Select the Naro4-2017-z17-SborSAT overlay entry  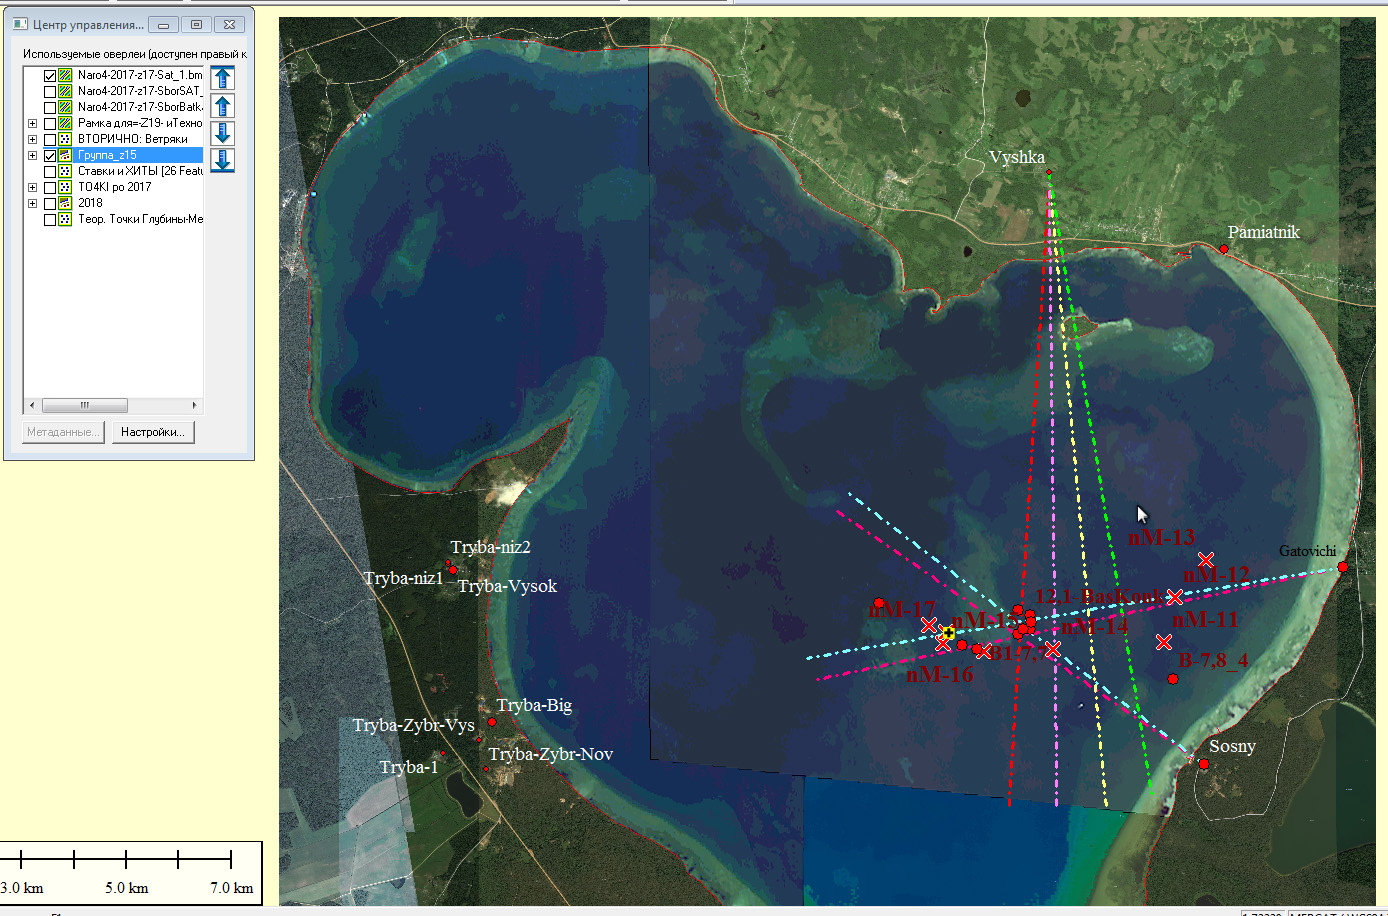(139, 91)
